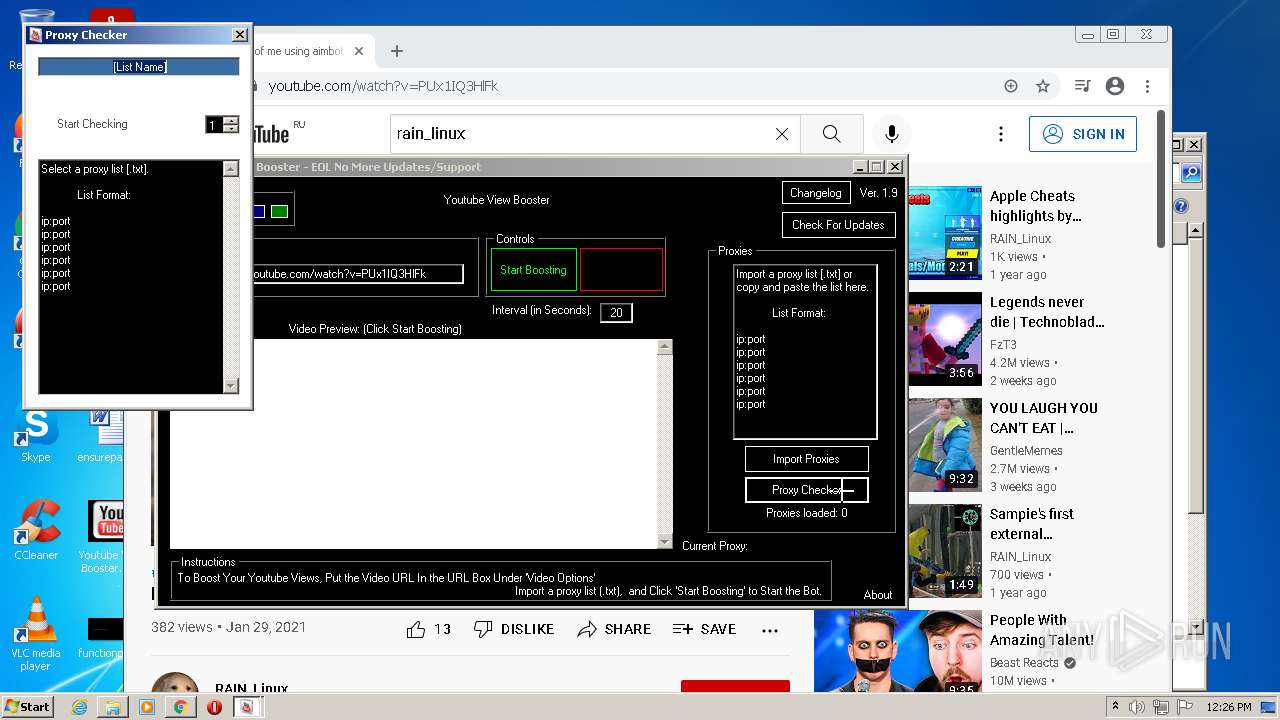Show hidden system tray icons
Screen dimensions: 1280x720
[1115, 706]
